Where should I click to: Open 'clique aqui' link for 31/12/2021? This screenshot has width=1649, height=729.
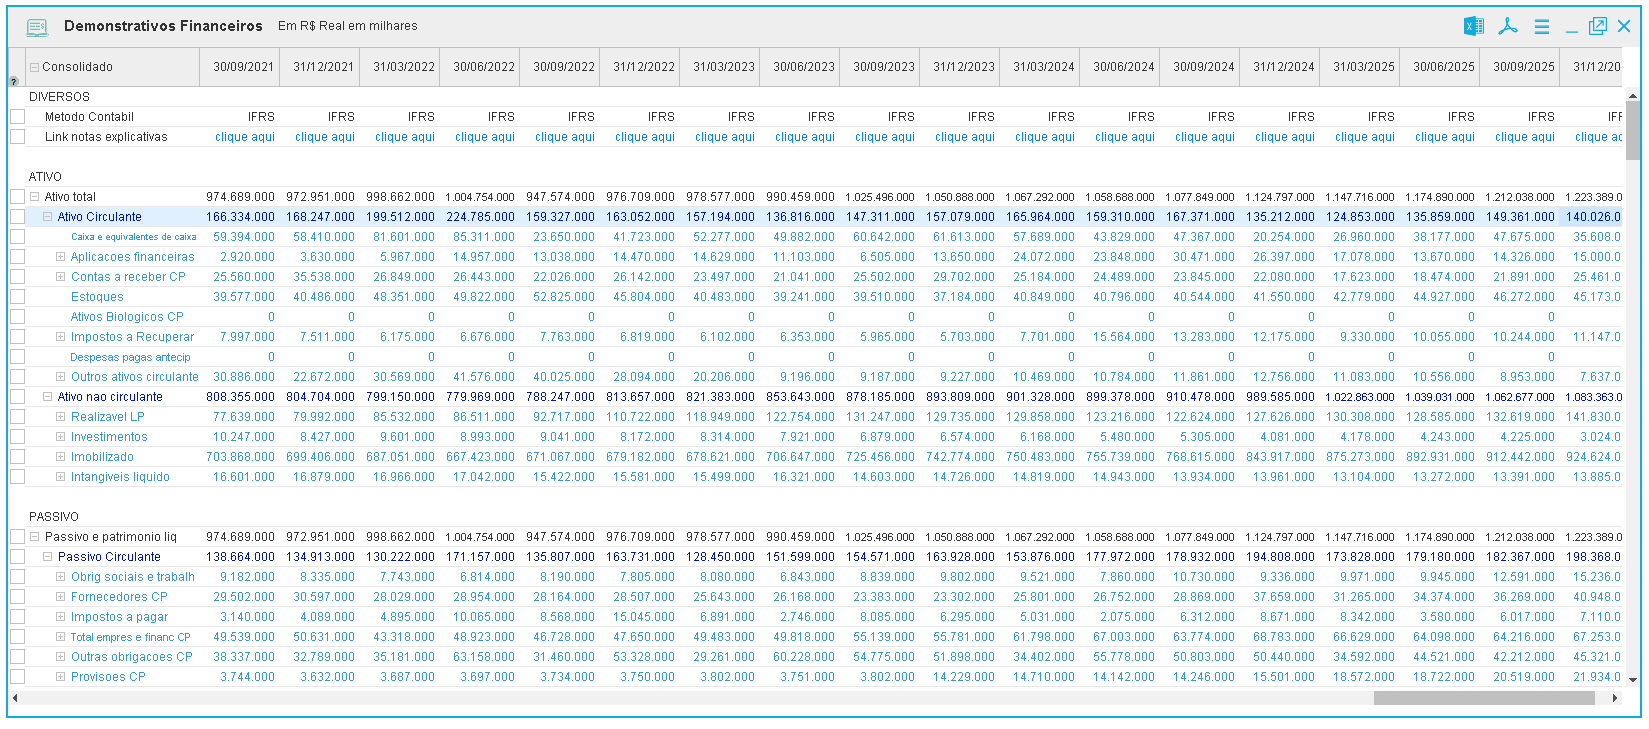point(325,137)
